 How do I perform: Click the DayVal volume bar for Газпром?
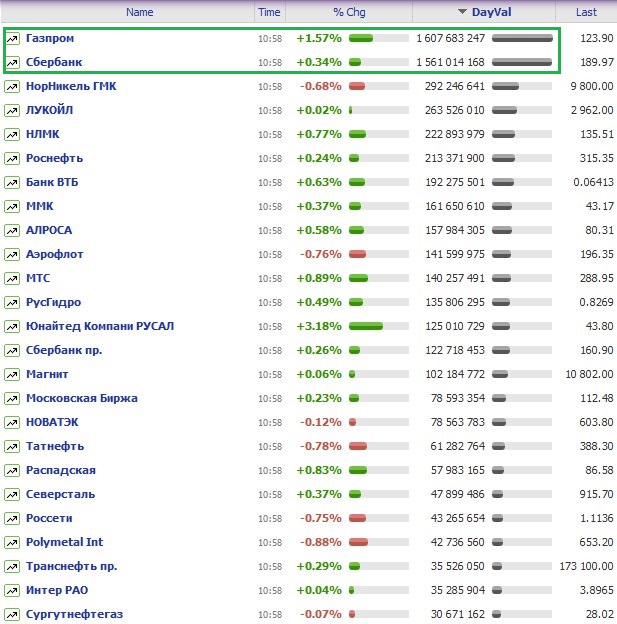coord(522,38)
